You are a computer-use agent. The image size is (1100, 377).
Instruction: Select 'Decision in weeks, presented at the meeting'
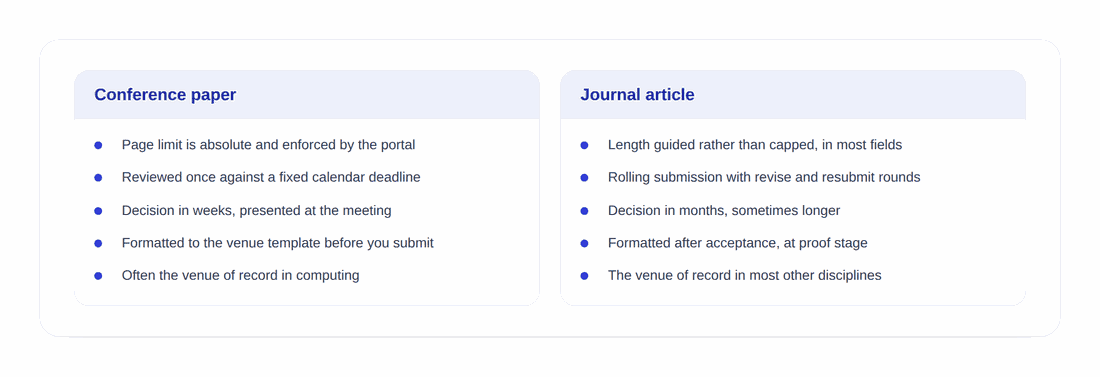coord(257,210)
